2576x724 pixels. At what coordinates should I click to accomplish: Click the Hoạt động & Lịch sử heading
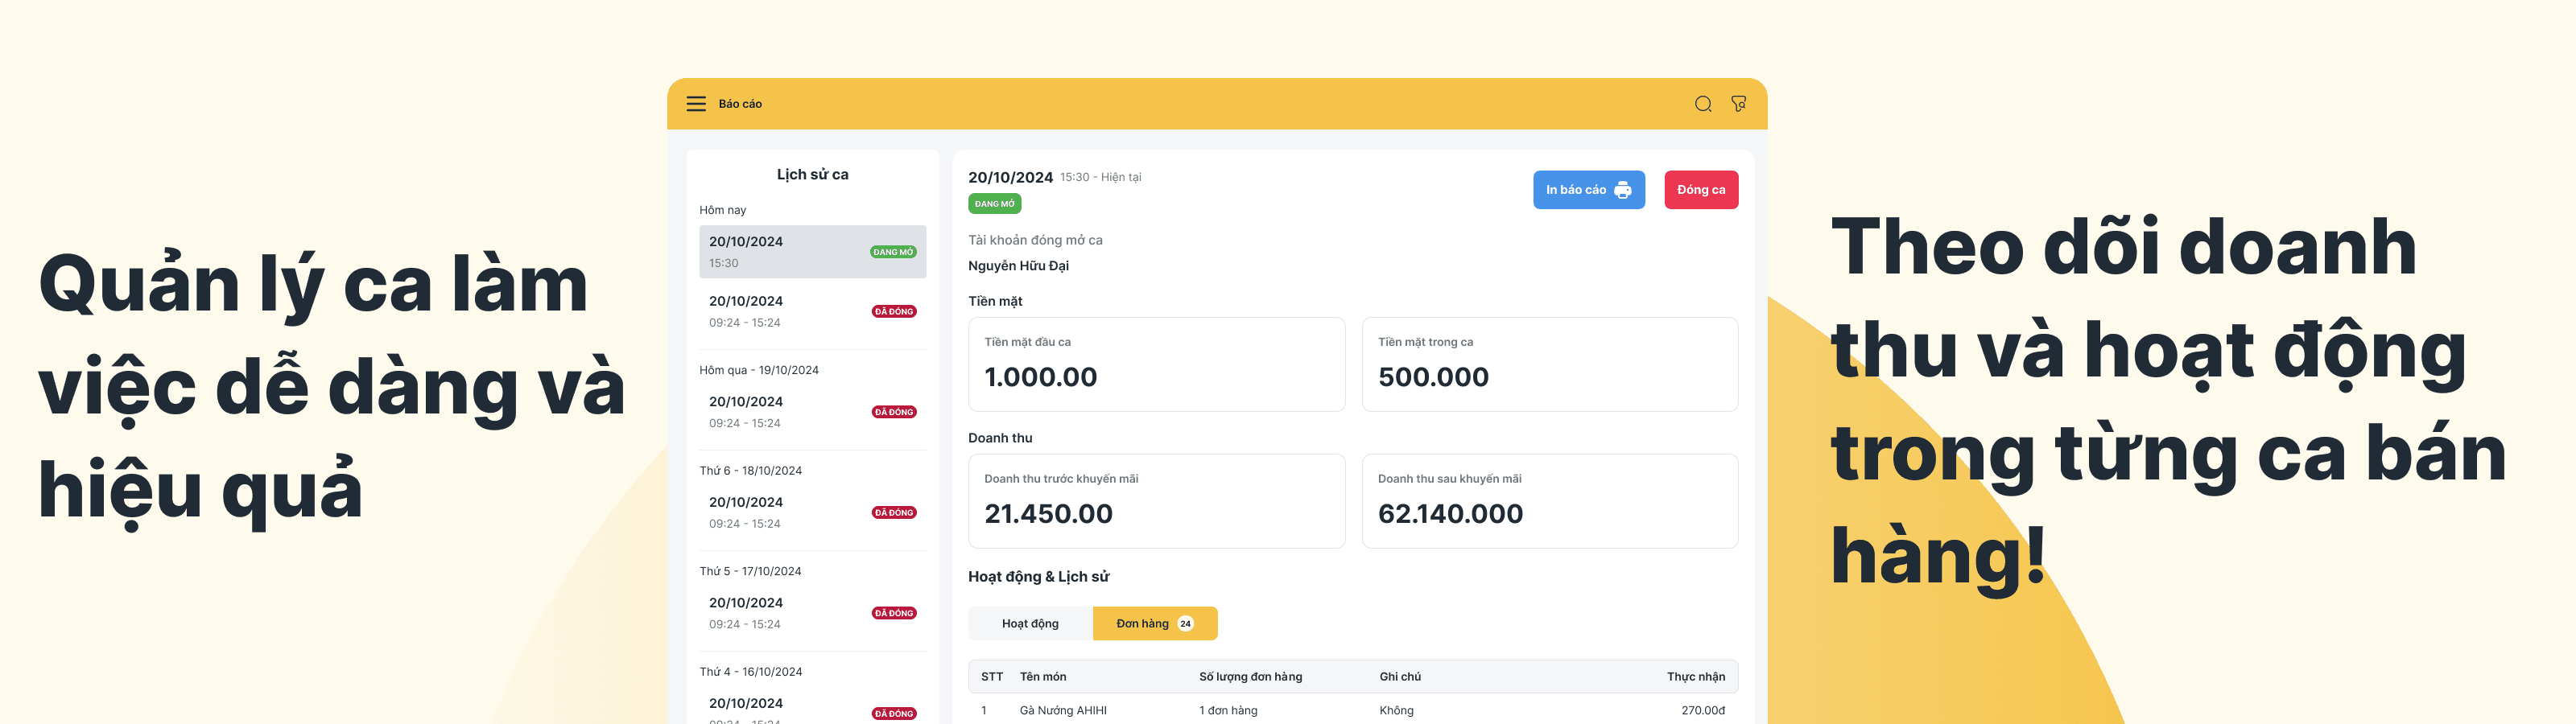(x=1038, y=577)
